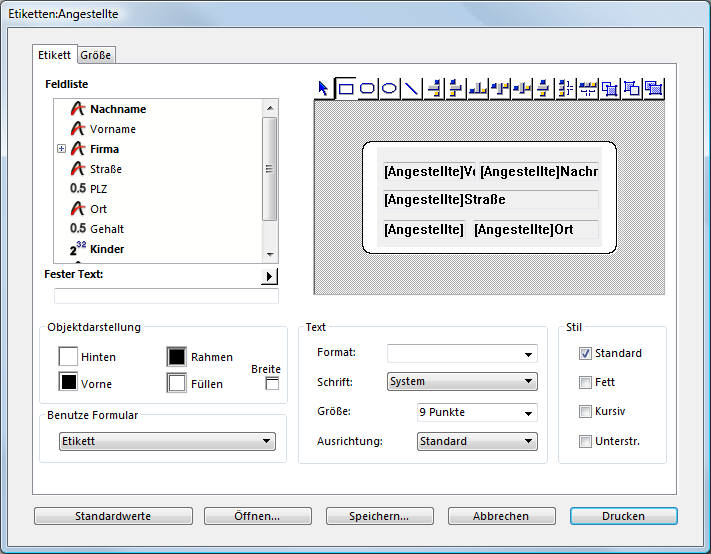Open the Schrift font dropdown showing System

click(x=463, y=381)
